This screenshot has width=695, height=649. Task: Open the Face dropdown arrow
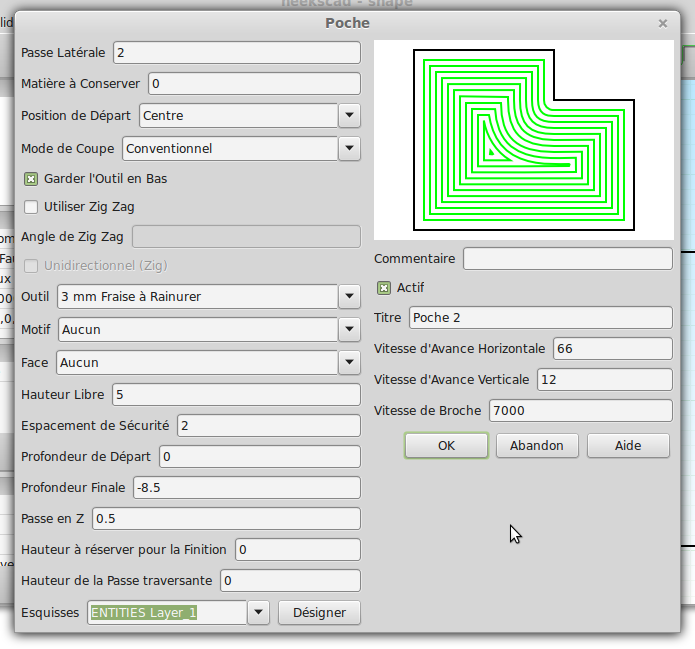point(349,362)
